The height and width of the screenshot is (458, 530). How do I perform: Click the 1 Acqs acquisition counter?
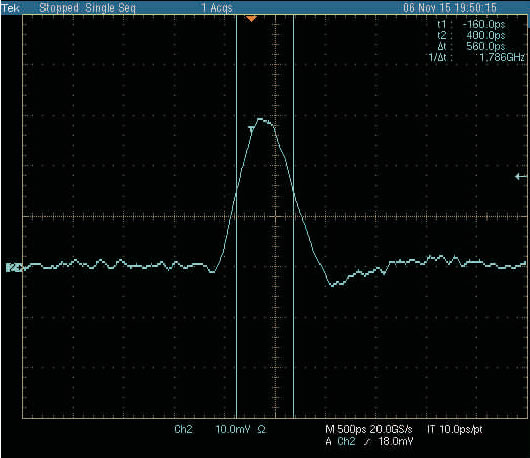click(217, 8)
